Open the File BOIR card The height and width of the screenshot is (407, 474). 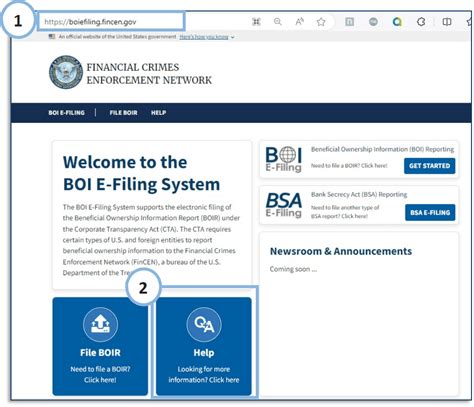click(x=100, y=346)
